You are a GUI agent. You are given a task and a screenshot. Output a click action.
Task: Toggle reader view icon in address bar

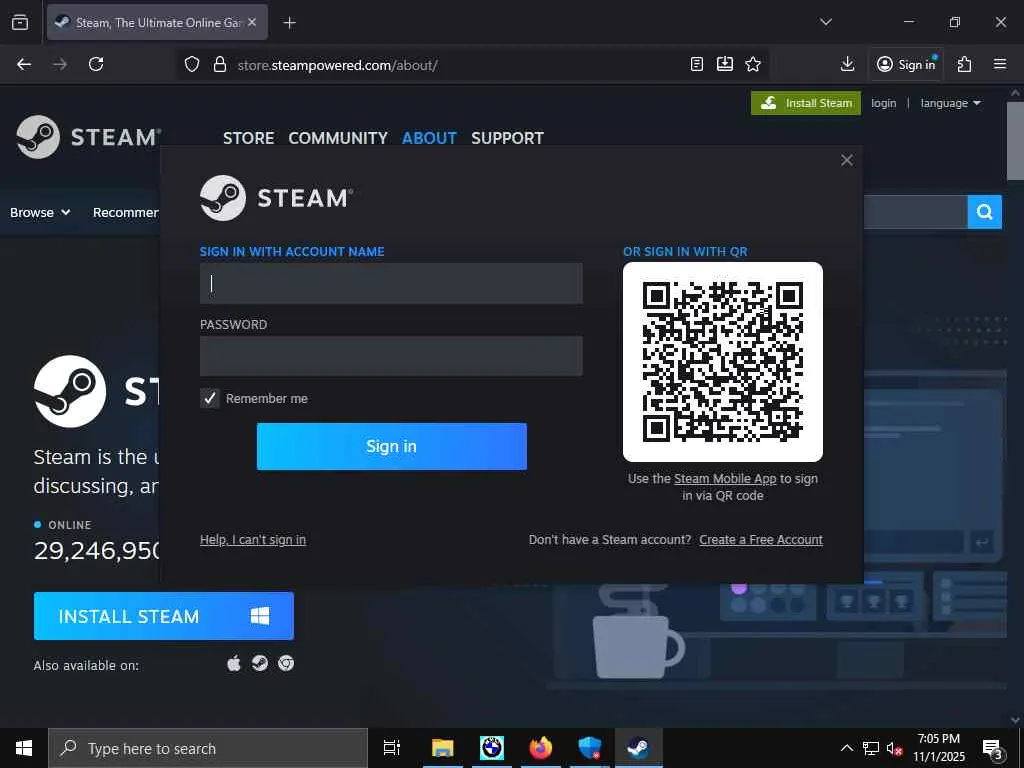pyautogui.click(x=697, y=64)
